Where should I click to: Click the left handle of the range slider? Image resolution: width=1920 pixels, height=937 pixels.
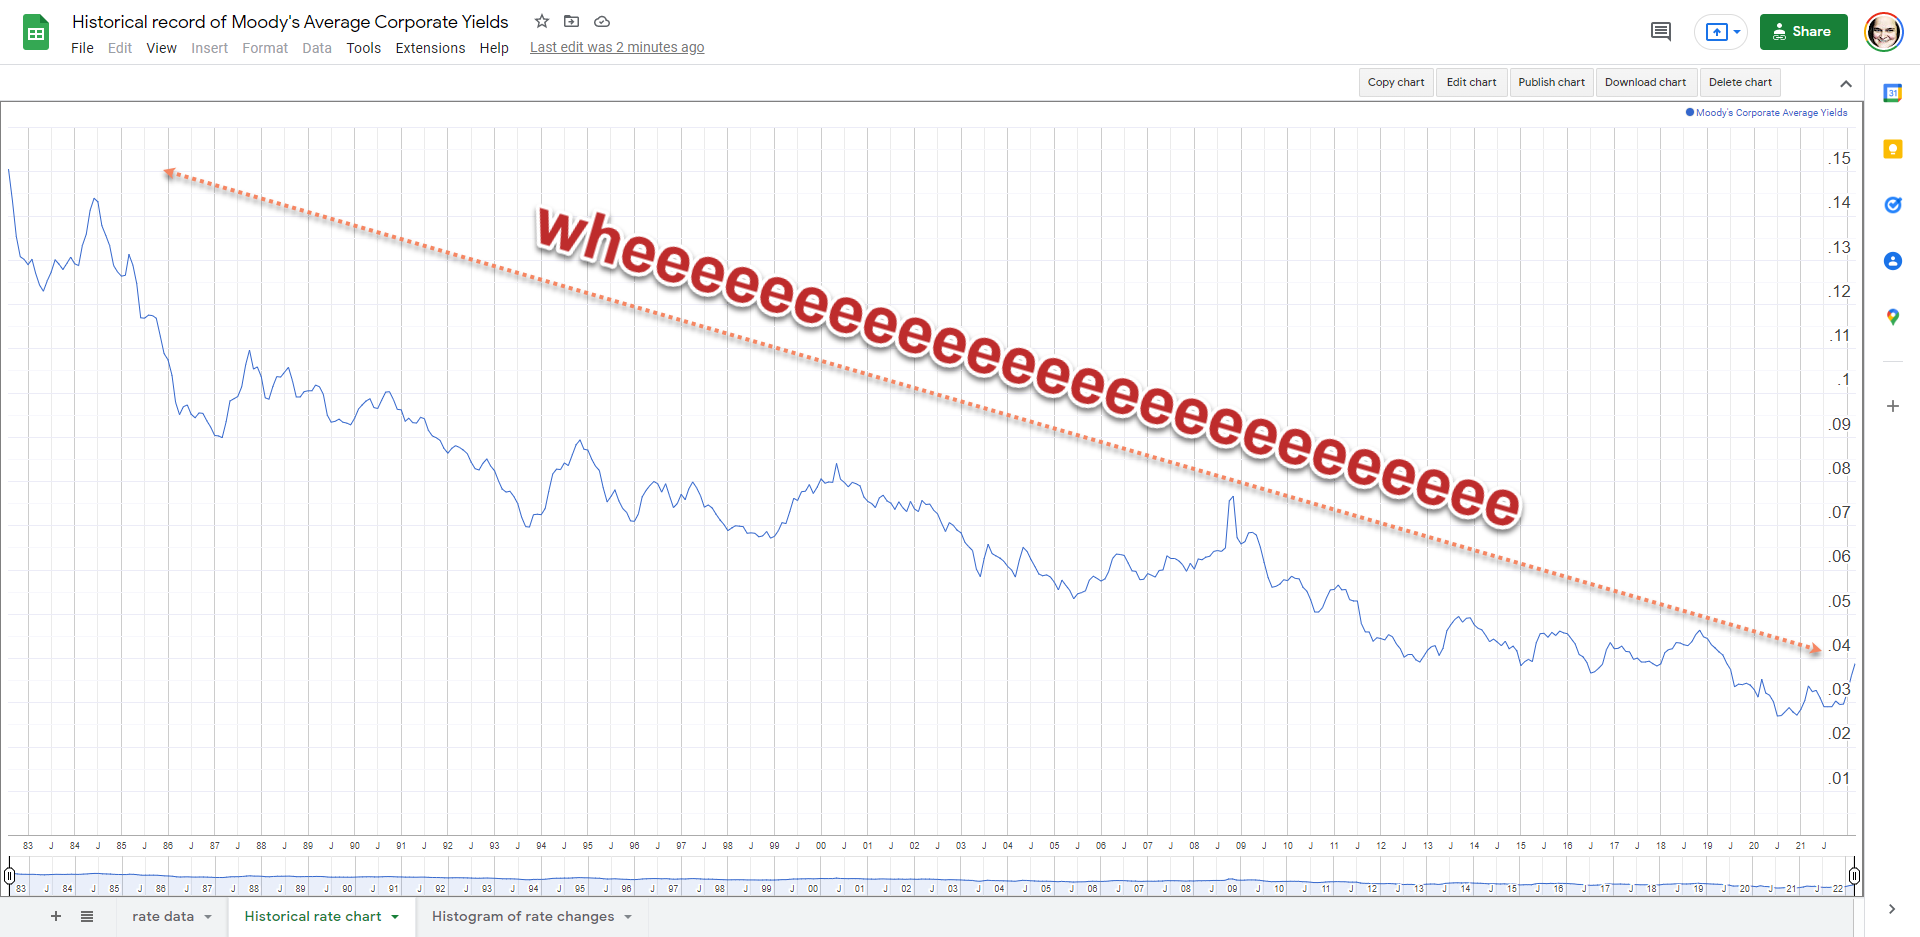pos(9,876)
